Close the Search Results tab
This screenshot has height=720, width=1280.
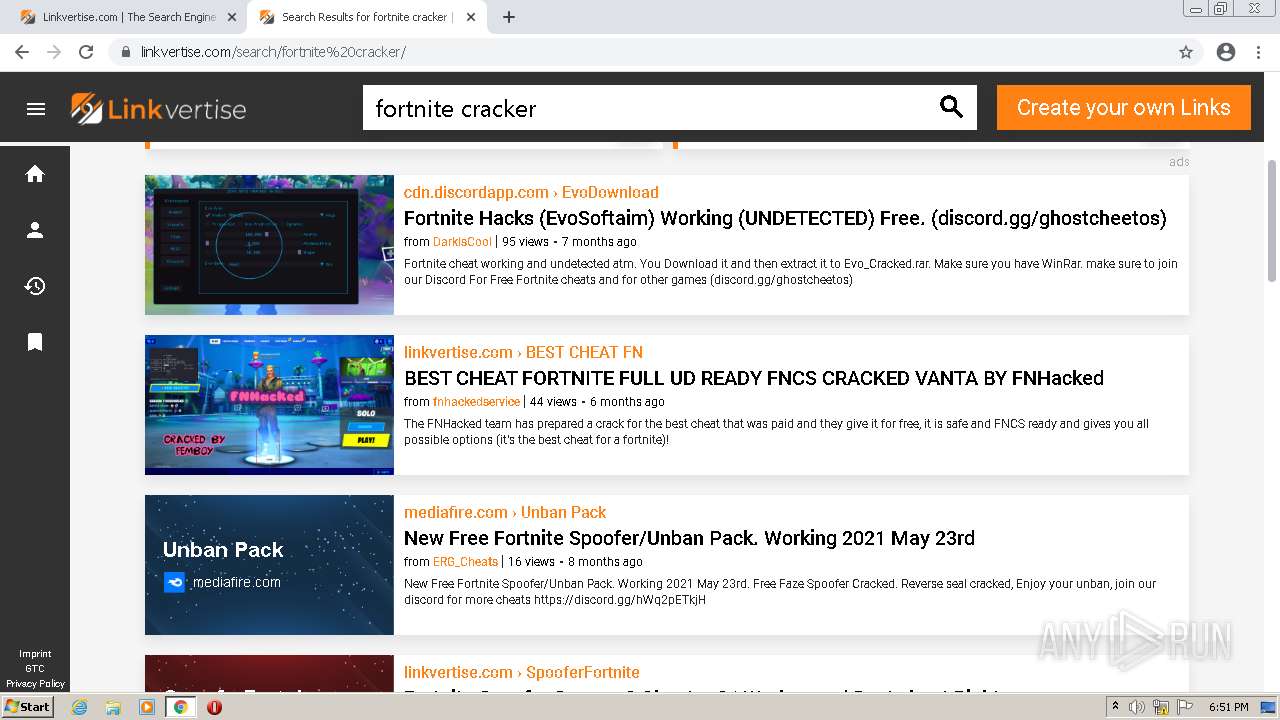click(x=471, y=17)
